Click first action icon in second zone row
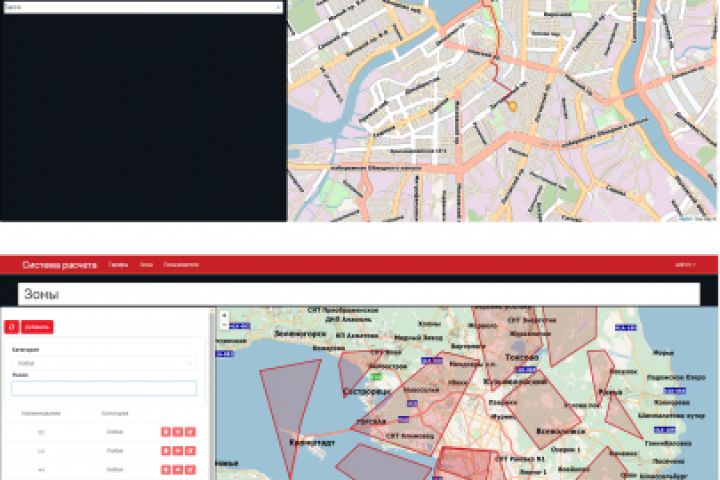 point(166,451)
